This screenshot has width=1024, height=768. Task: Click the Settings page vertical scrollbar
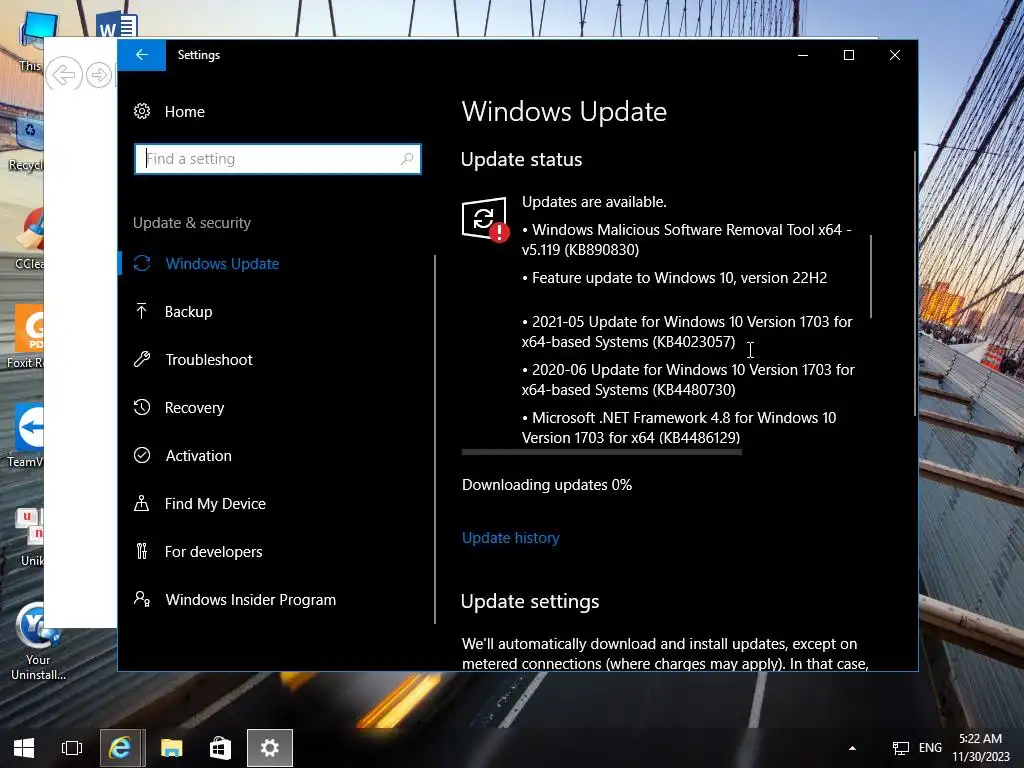[x=914, y=283]
